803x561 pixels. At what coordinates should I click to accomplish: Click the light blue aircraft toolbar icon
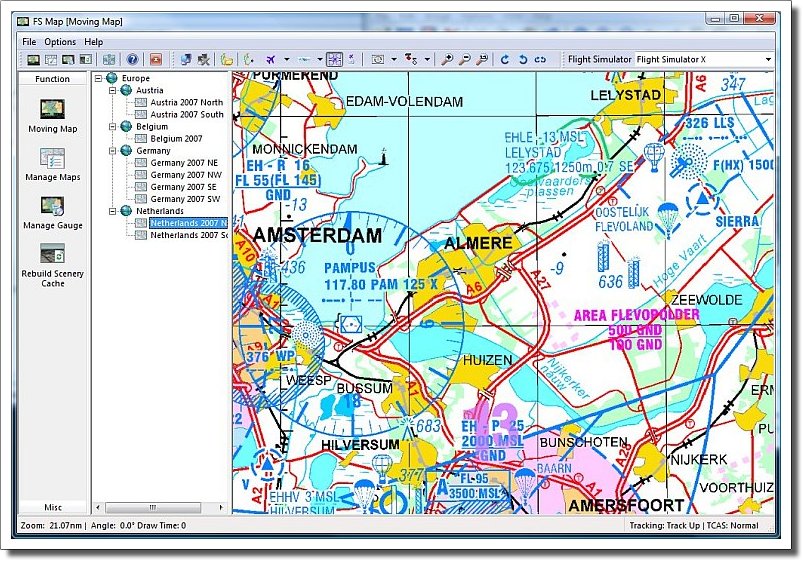(x=304, y=60)
